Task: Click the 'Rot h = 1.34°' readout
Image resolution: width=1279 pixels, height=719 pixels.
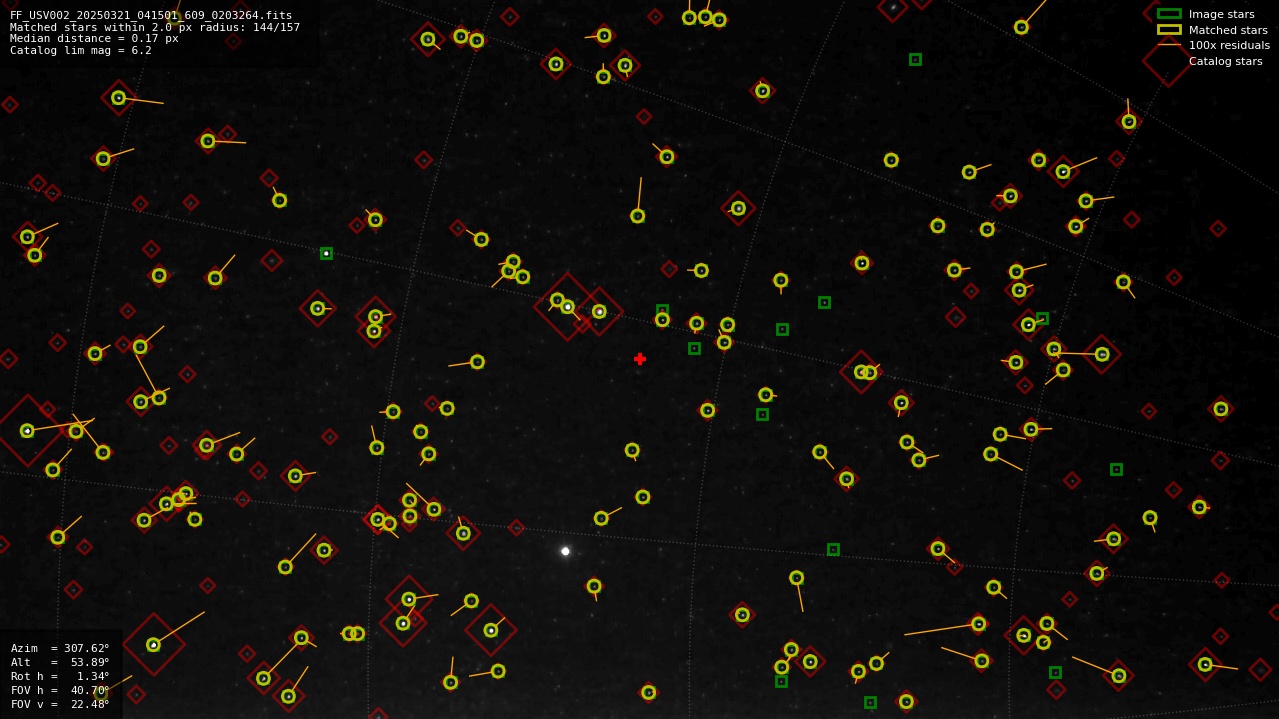Action: [x=60, y=676]
